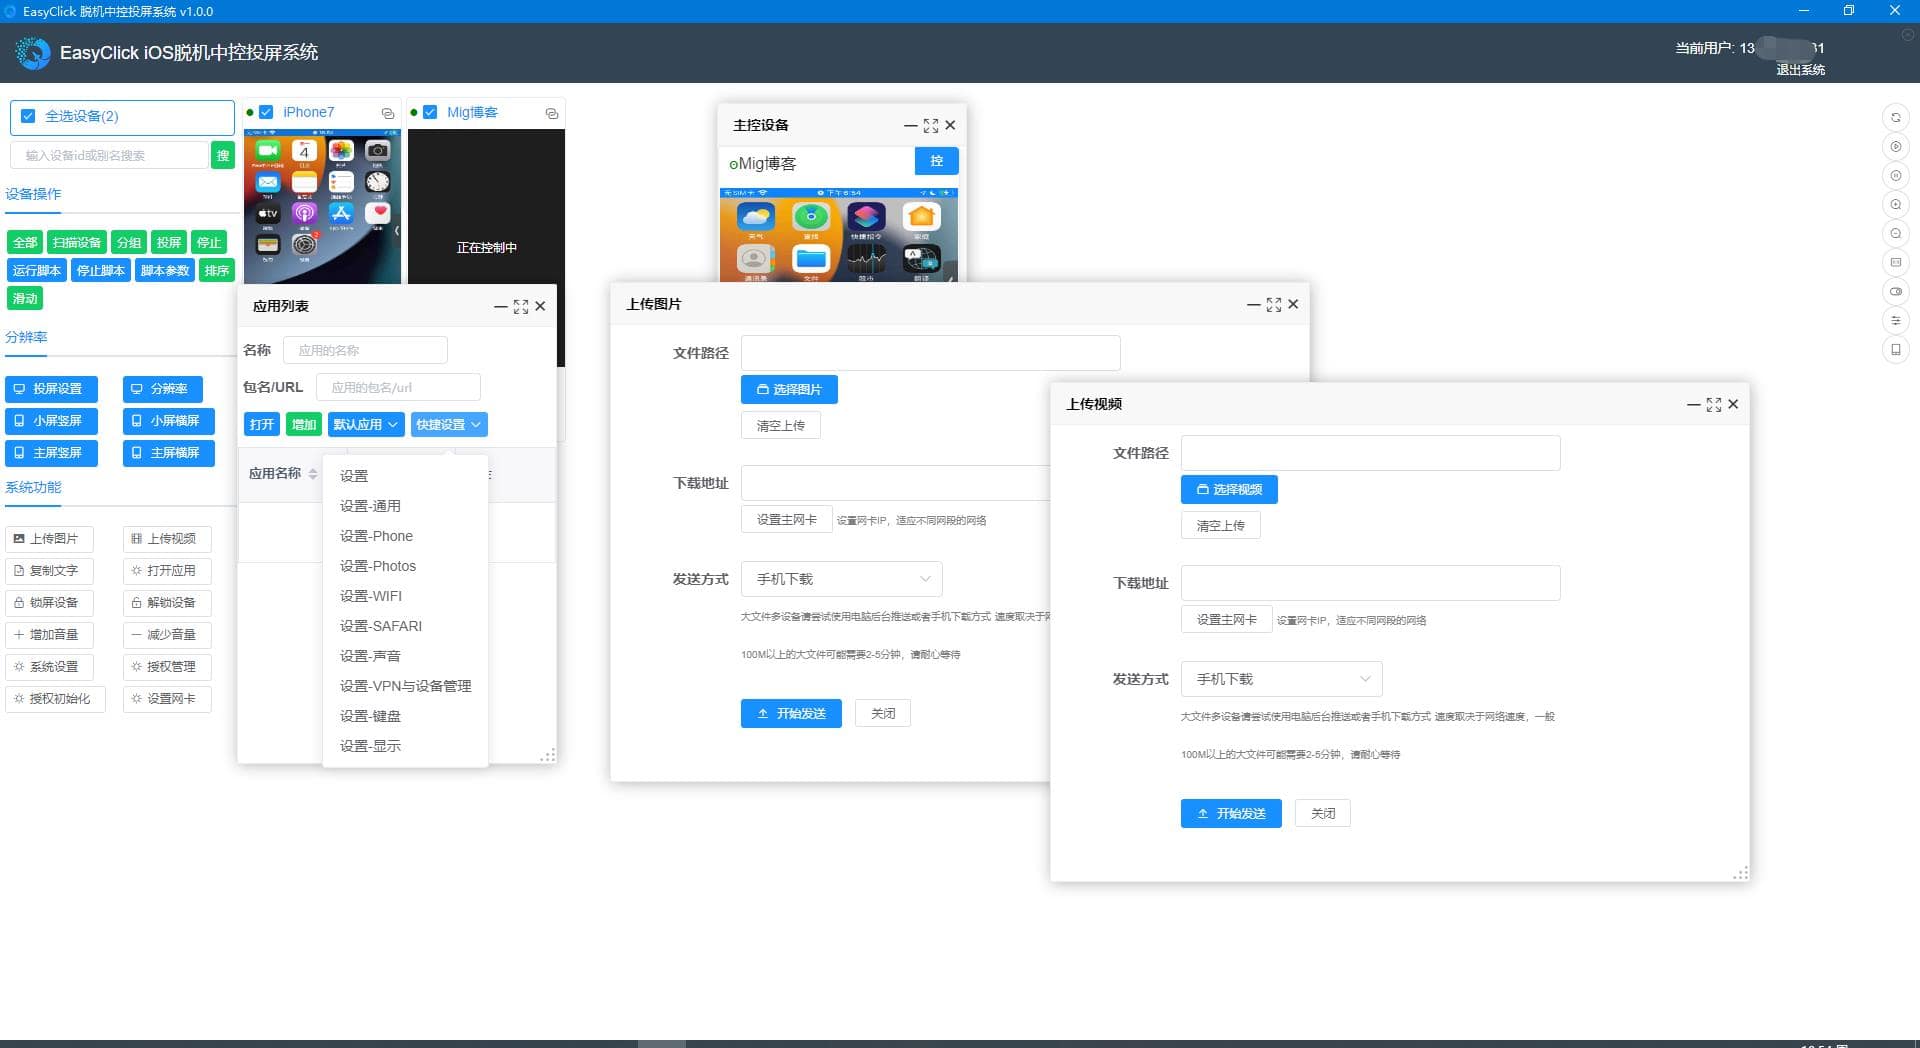Uncheck the Mig博客 device checkbox

coord(430,113)
